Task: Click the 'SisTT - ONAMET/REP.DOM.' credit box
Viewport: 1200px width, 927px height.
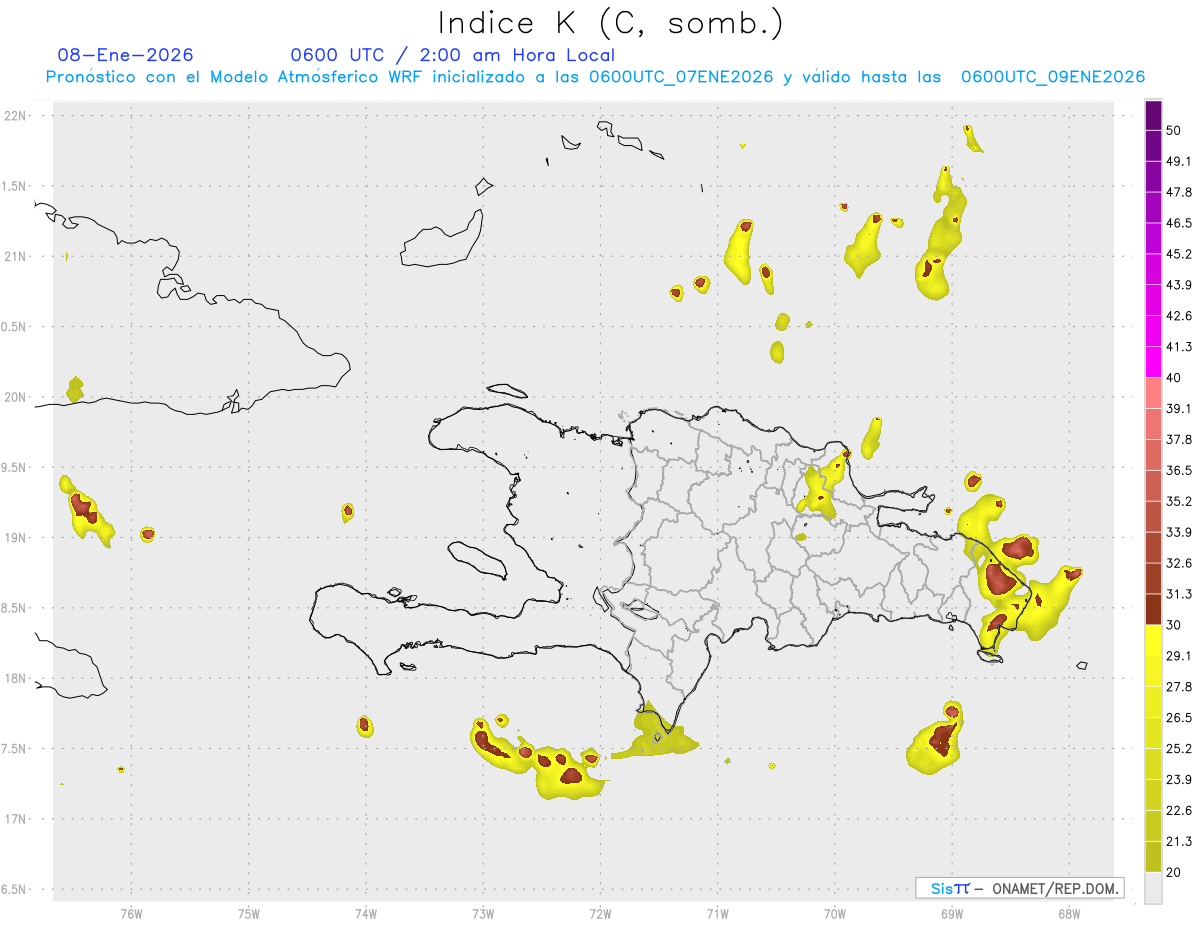Action: tap(1020, 888)
